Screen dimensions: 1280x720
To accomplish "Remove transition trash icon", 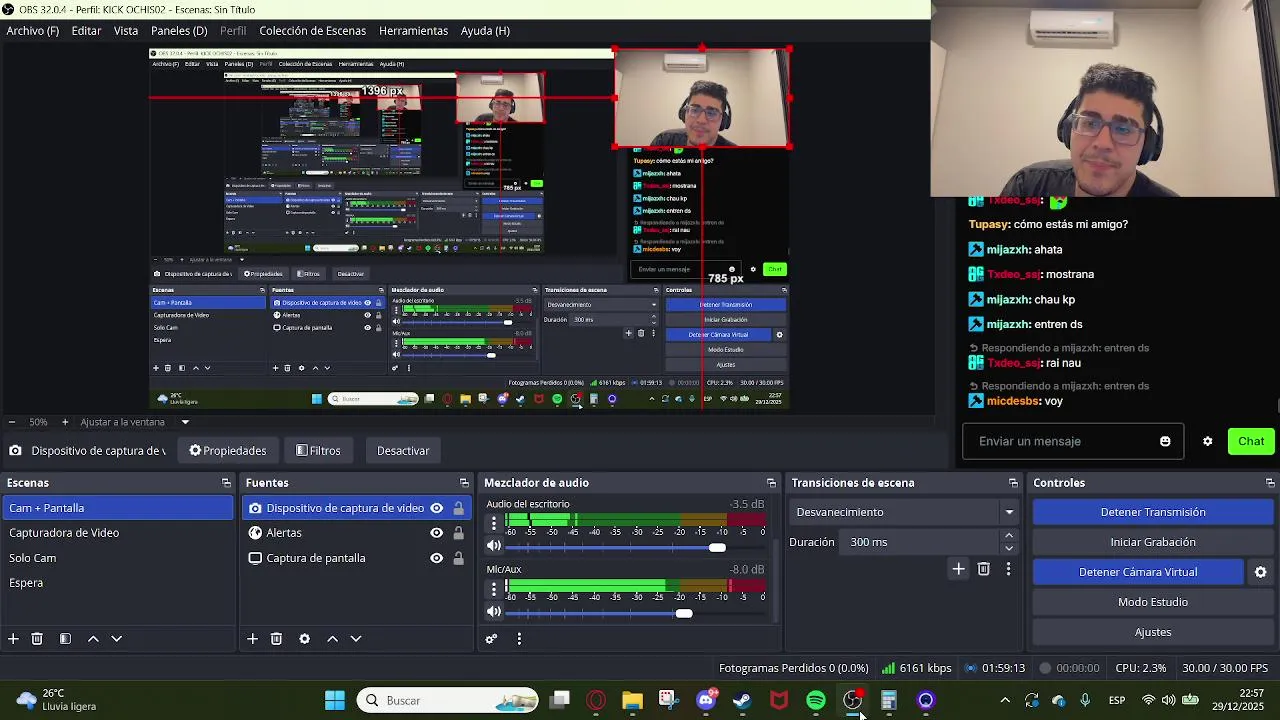I will [x=984, y=569].
